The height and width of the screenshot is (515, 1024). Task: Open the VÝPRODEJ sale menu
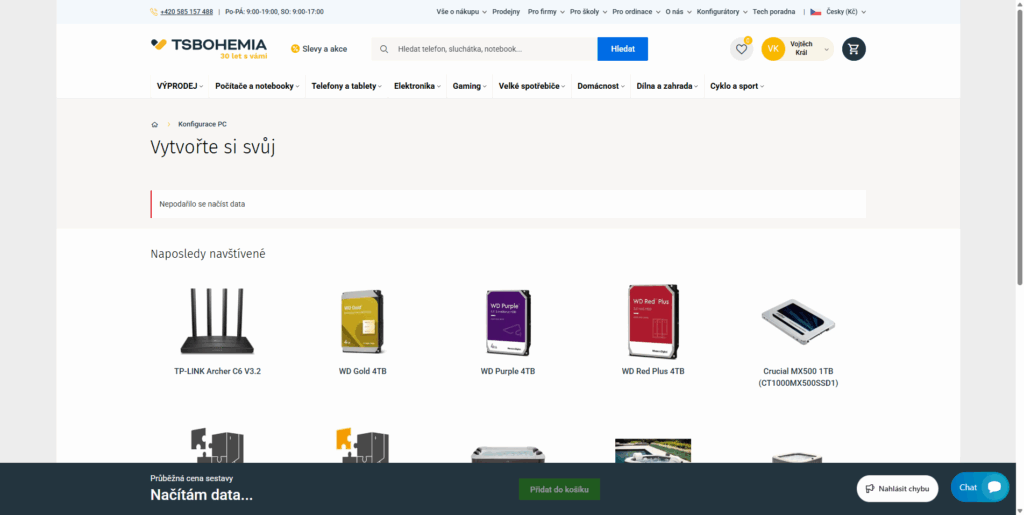[x=179, y=86]
